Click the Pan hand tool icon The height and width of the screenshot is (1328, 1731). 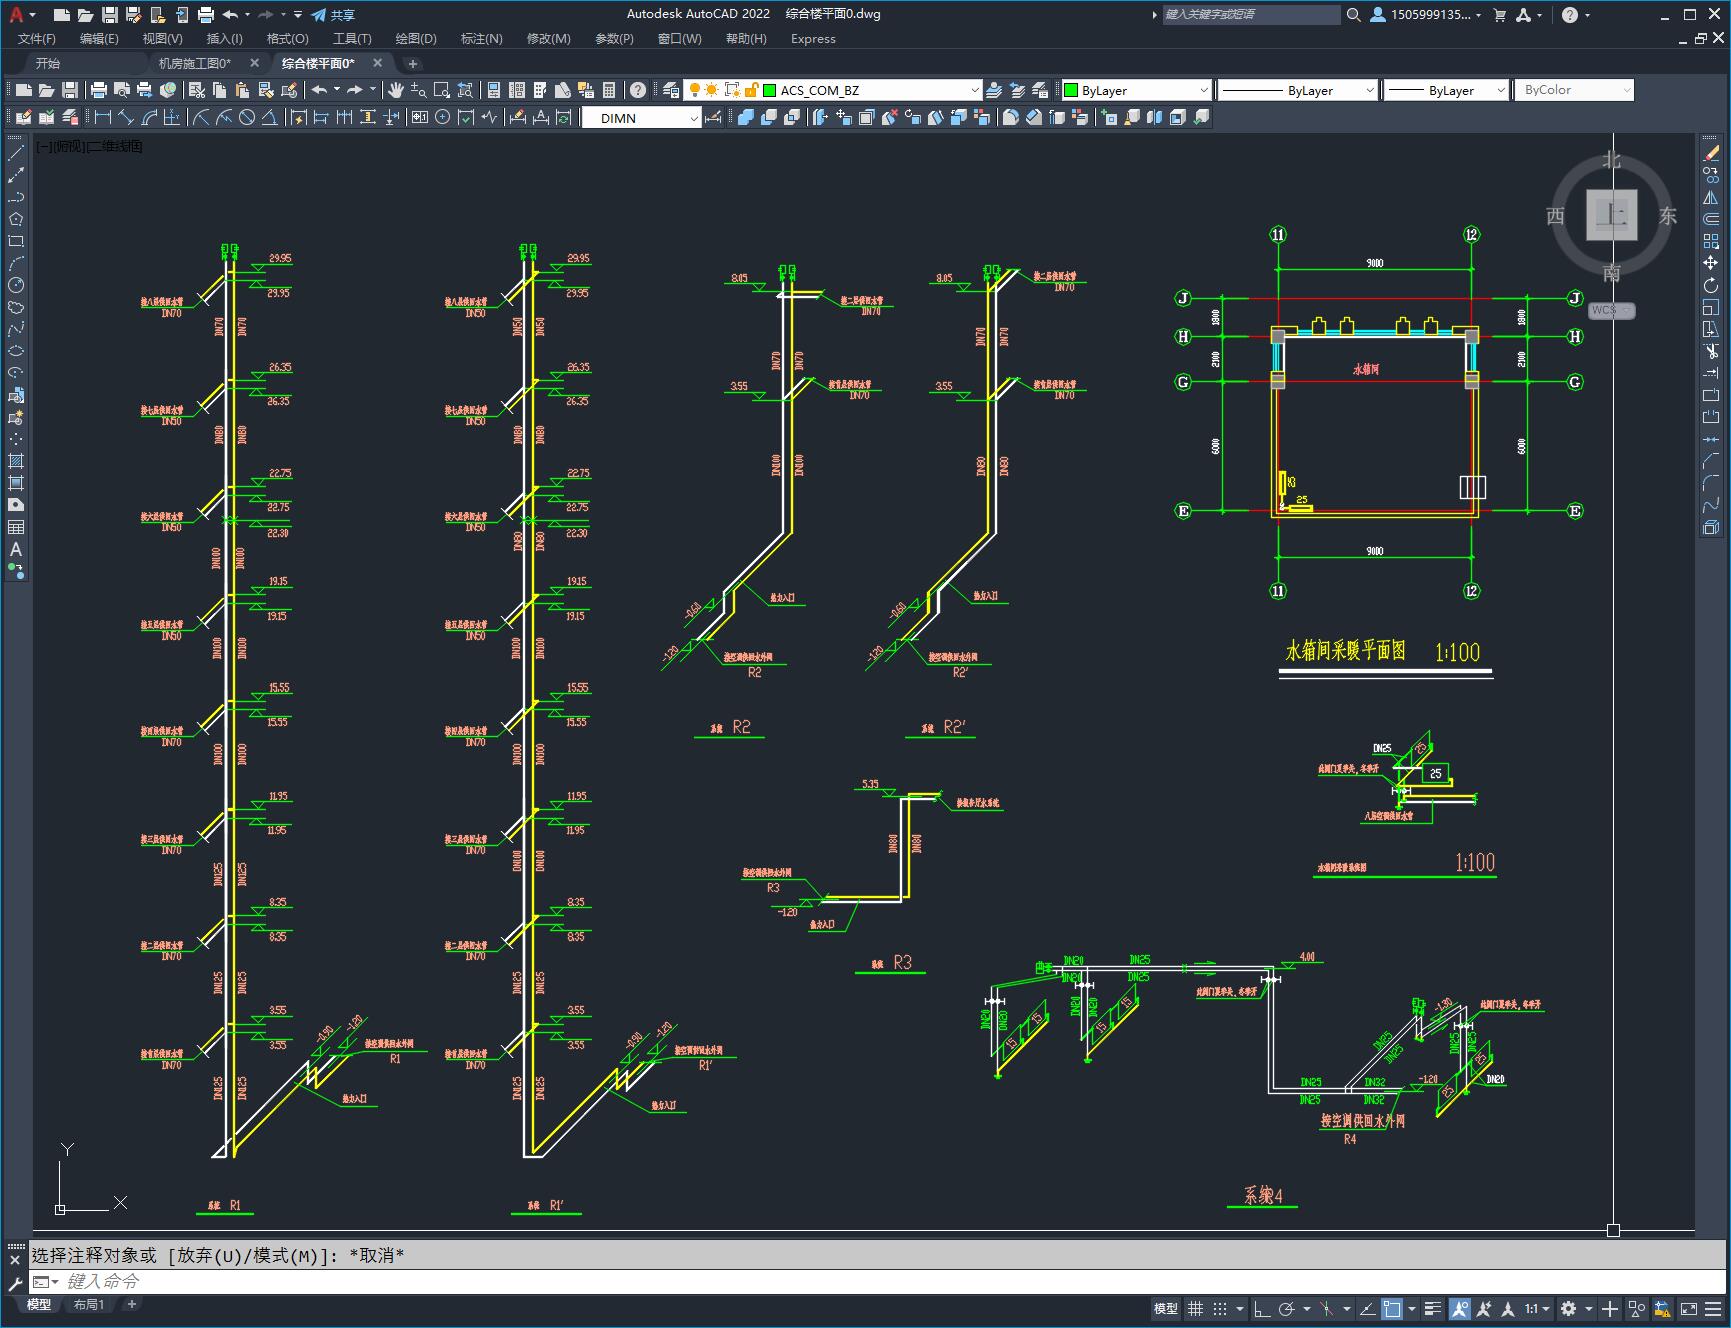pyautogui.click(x=396, y=90)
